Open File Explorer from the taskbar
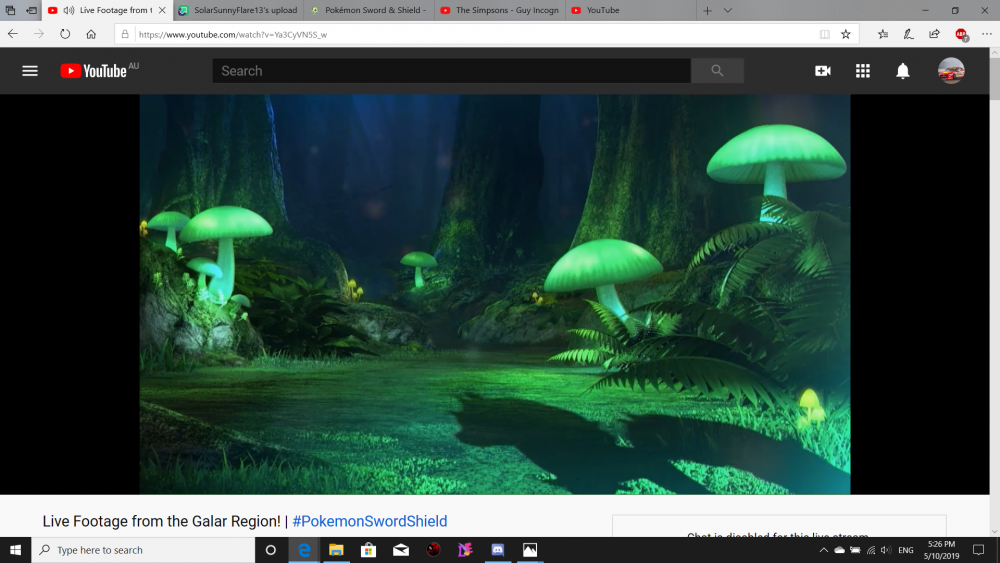Image resolution: width=1000 pixels, height=563 pixels. tap(336, 550)
